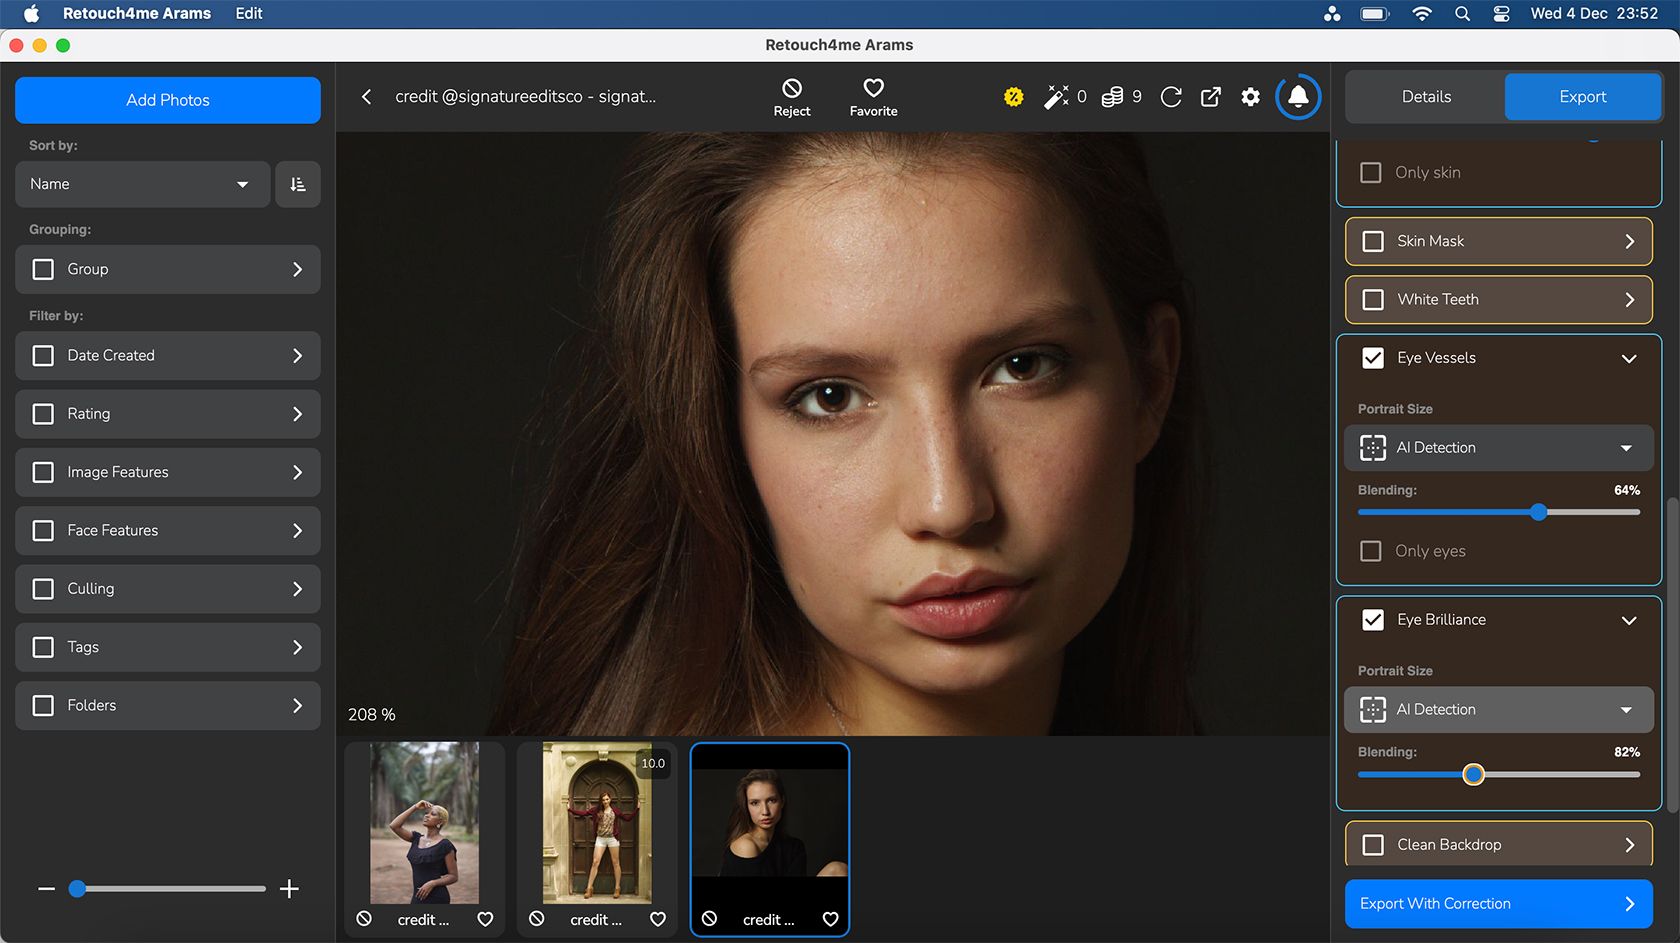Mark the current photo as Favorite
Viewport: 1680px width, 943px height.
tap(873, 97)
